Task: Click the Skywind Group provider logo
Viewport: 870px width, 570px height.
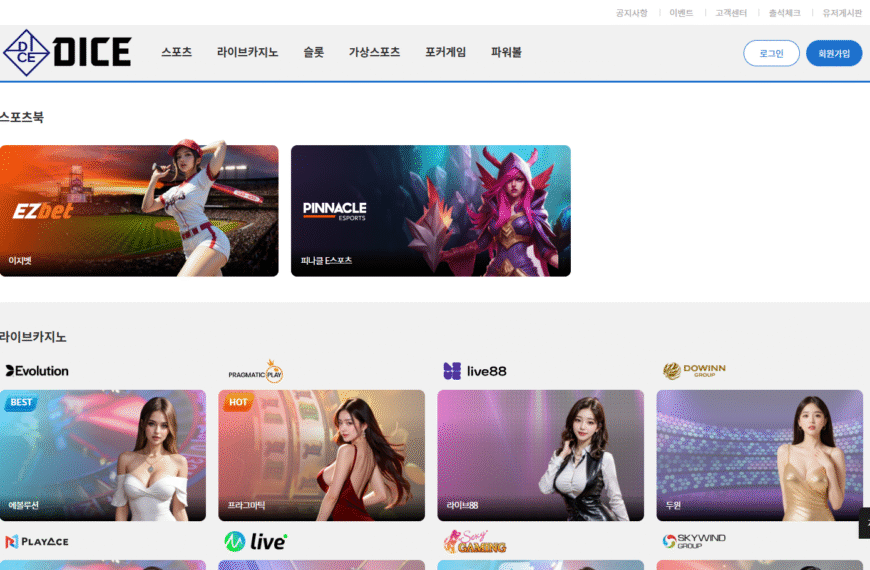Action: pos(694,541)
